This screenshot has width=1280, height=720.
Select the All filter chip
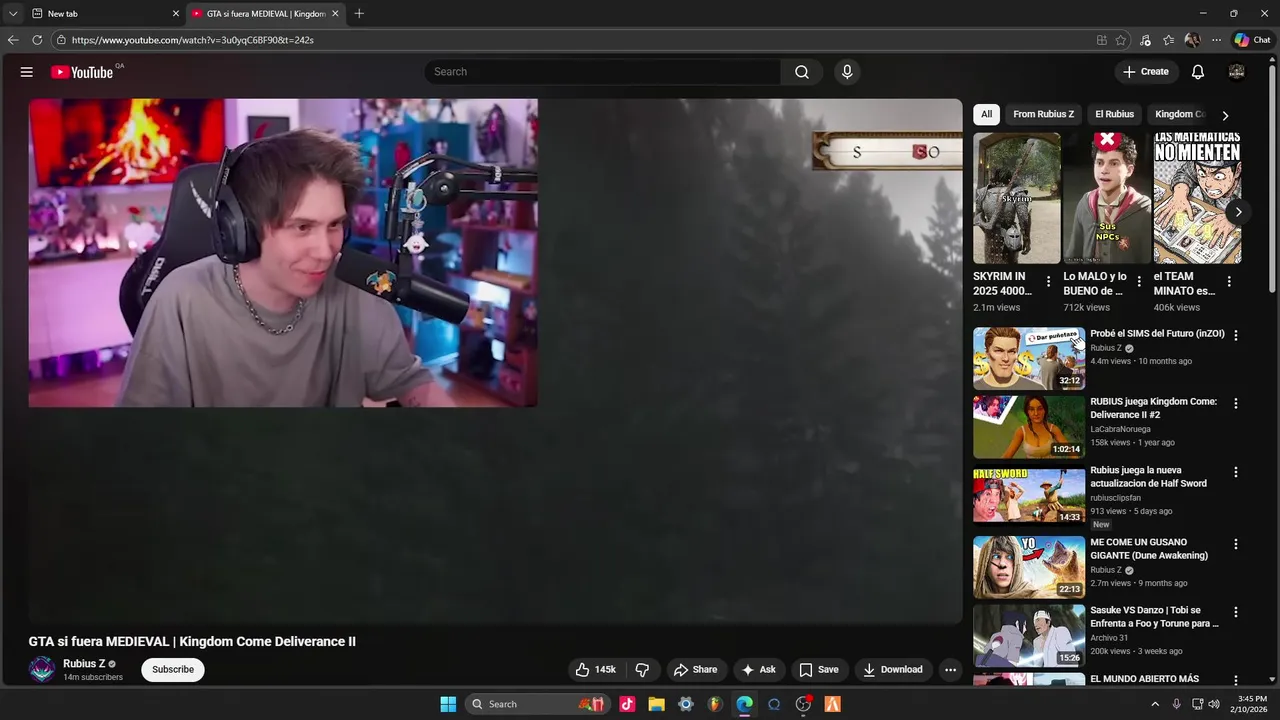click(x=986, y=114)
